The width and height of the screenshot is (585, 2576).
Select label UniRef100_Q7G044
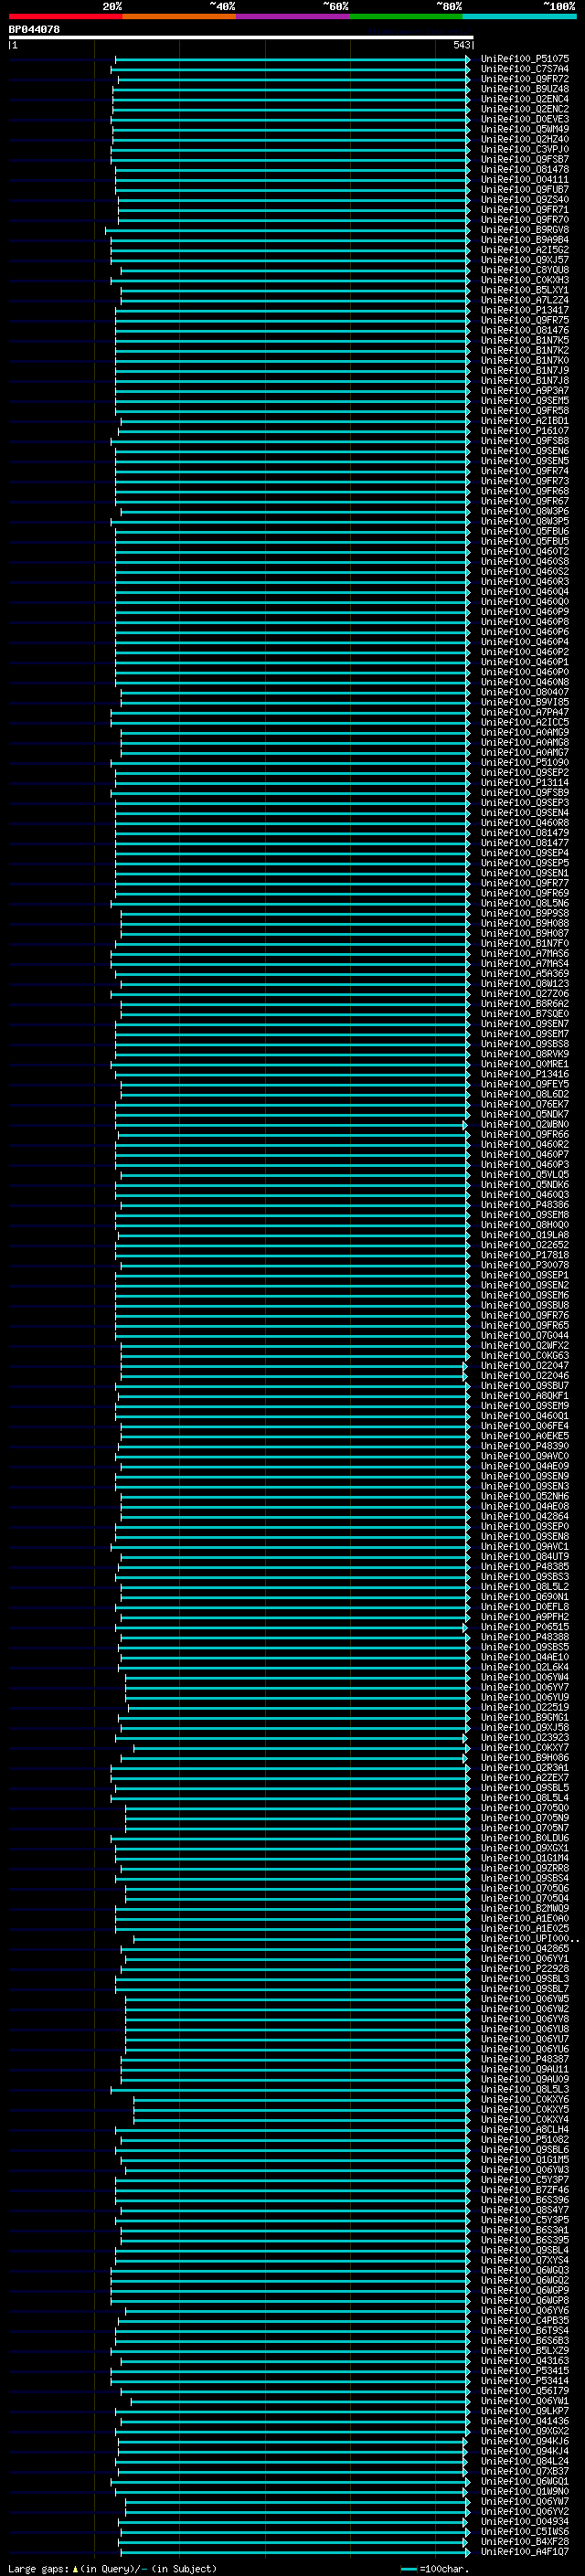point(524,1335)
